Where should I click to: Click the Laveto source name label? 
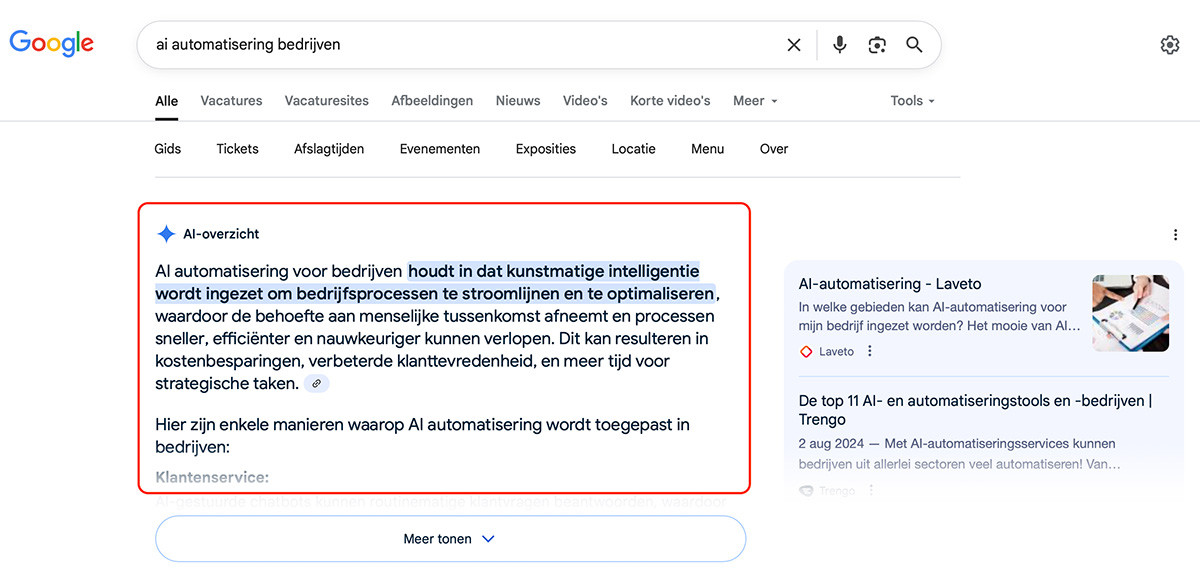click(837, 352)
